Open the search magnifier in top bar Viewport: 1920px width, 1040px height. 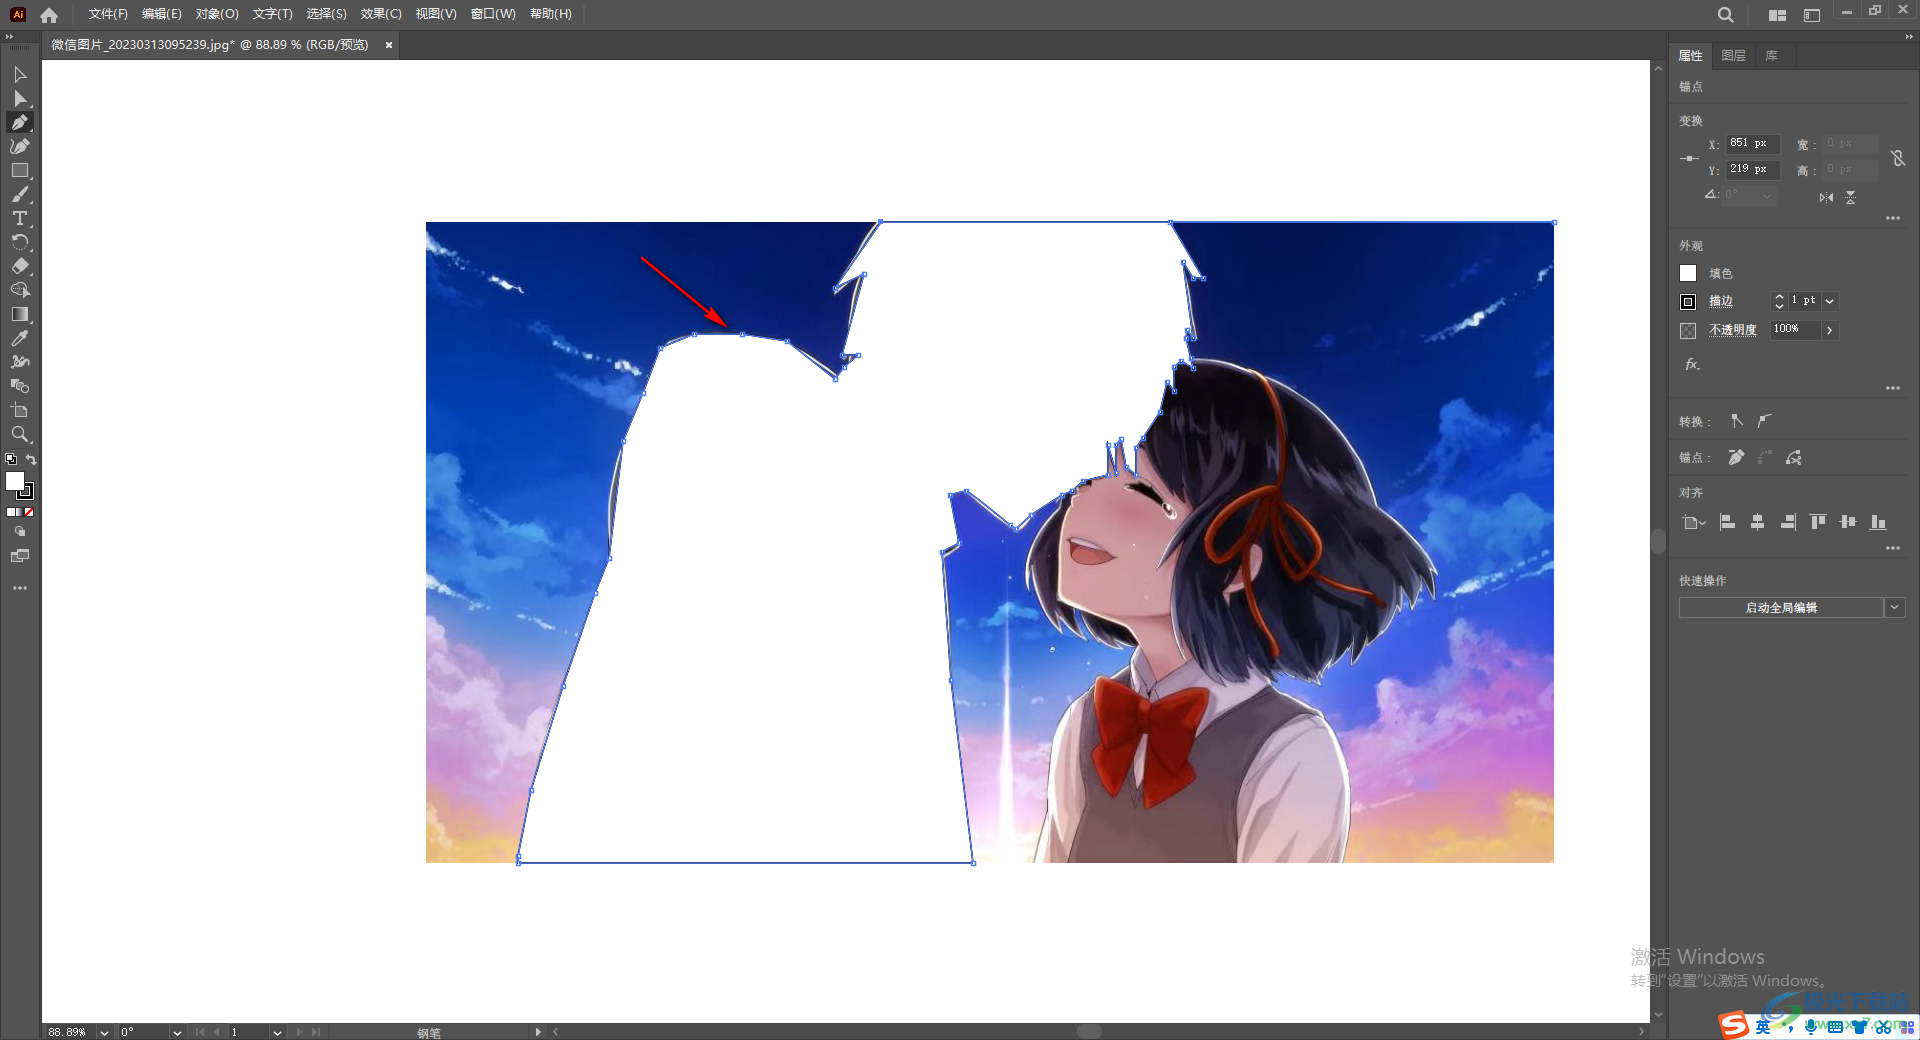1725,15
